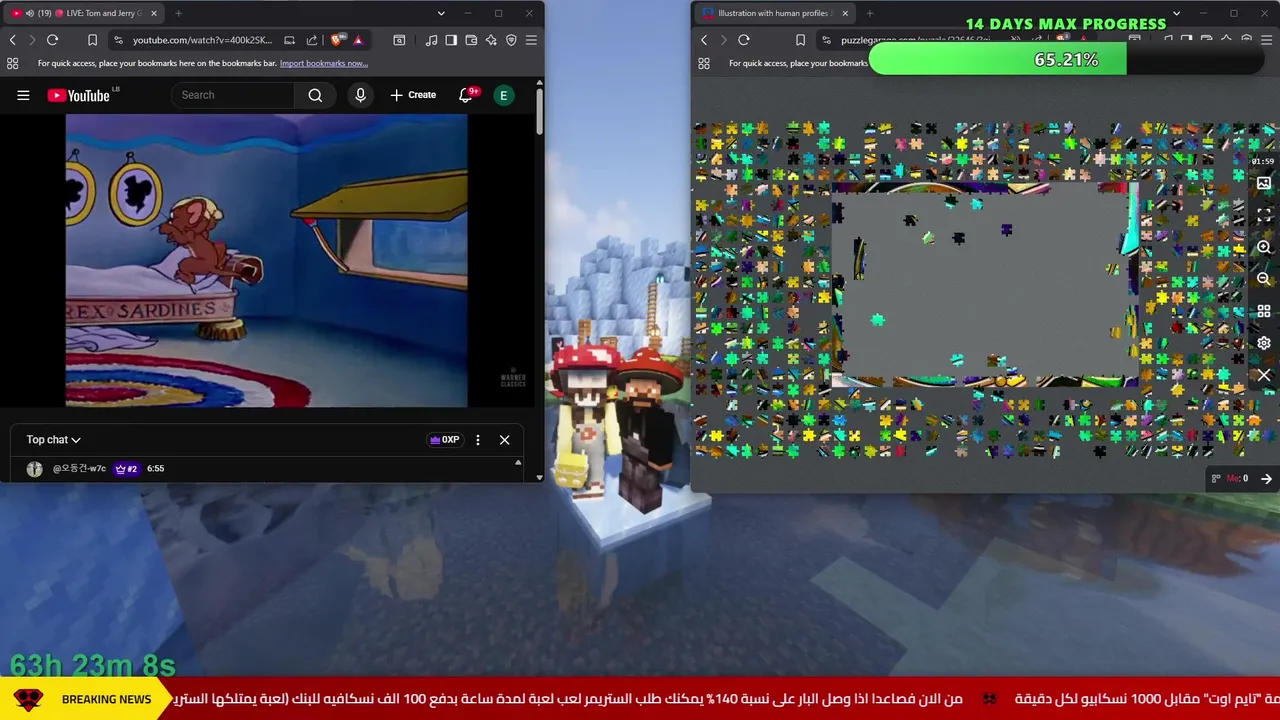Bookmark the puzzlegarage page
This screenshot has height=720, width=1280.
tap(800, 40)
